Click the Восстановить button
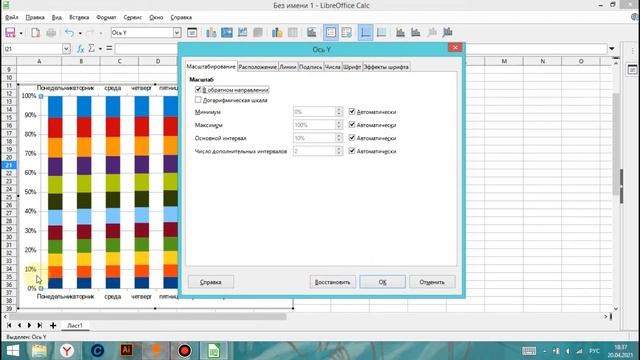Viewport: 640px width, 360px height. click(x=333, y=282)
